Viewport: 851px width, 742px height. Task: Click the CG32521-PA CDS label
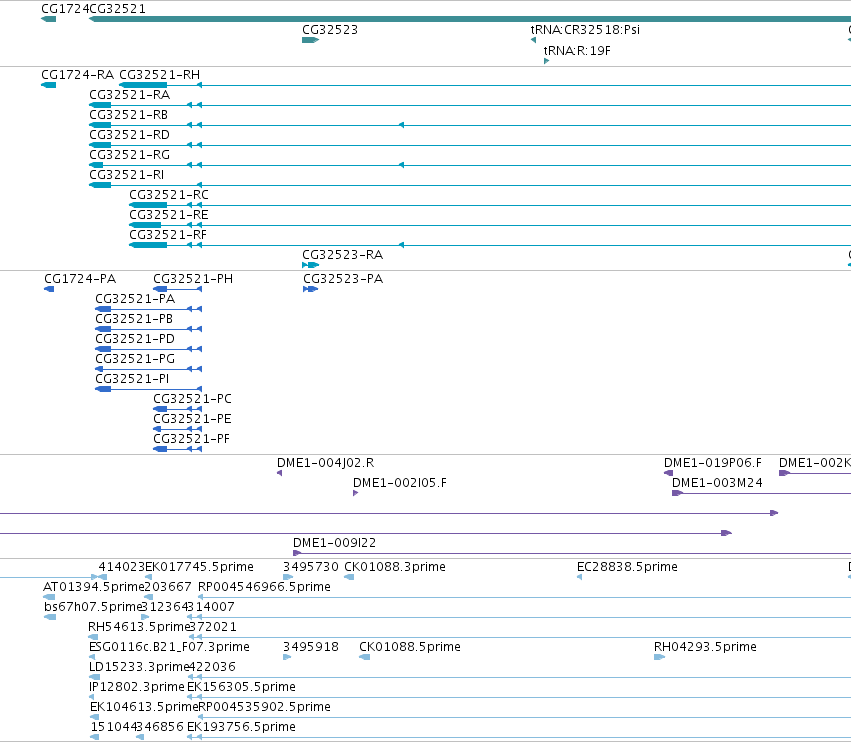point(135,299)
